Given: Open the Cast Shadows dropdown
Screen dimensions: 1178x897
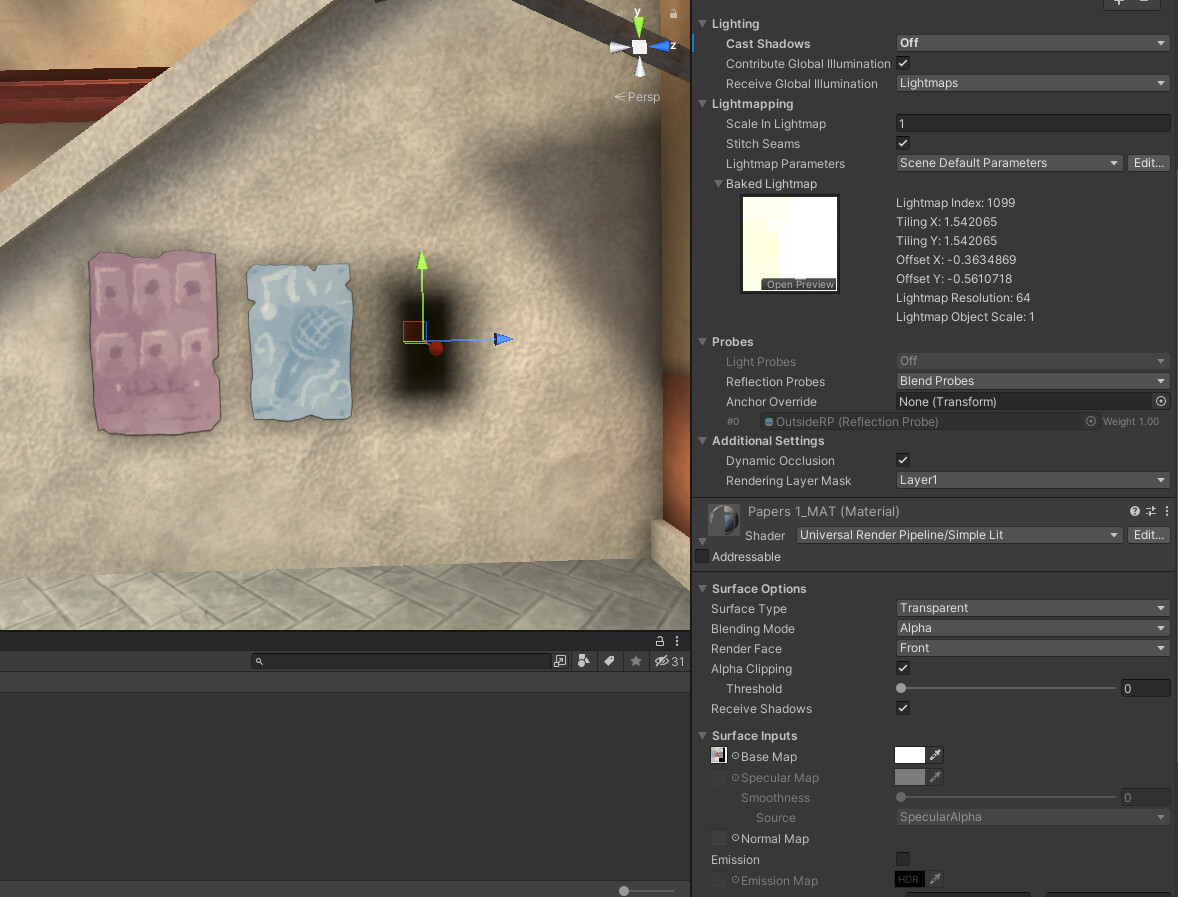Looking at the screenshot, I should [1032, 42].
